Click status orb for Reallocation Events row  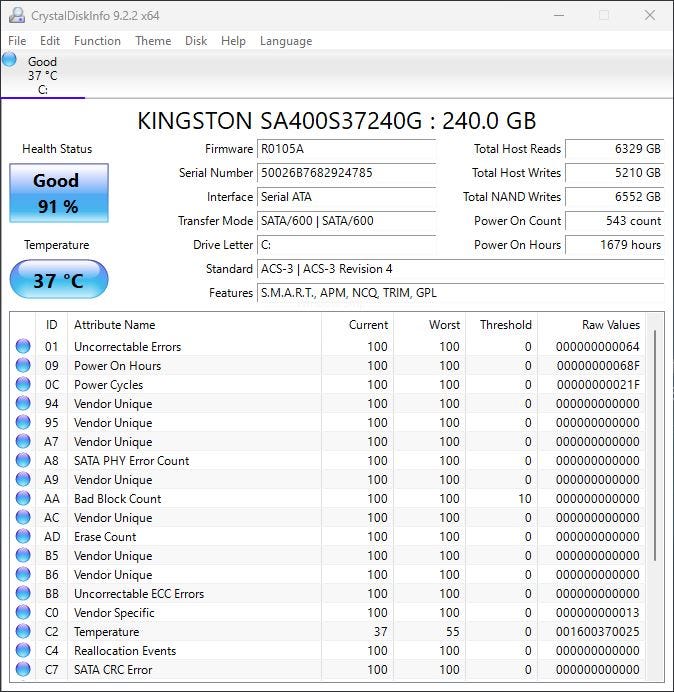click(23, 650)
